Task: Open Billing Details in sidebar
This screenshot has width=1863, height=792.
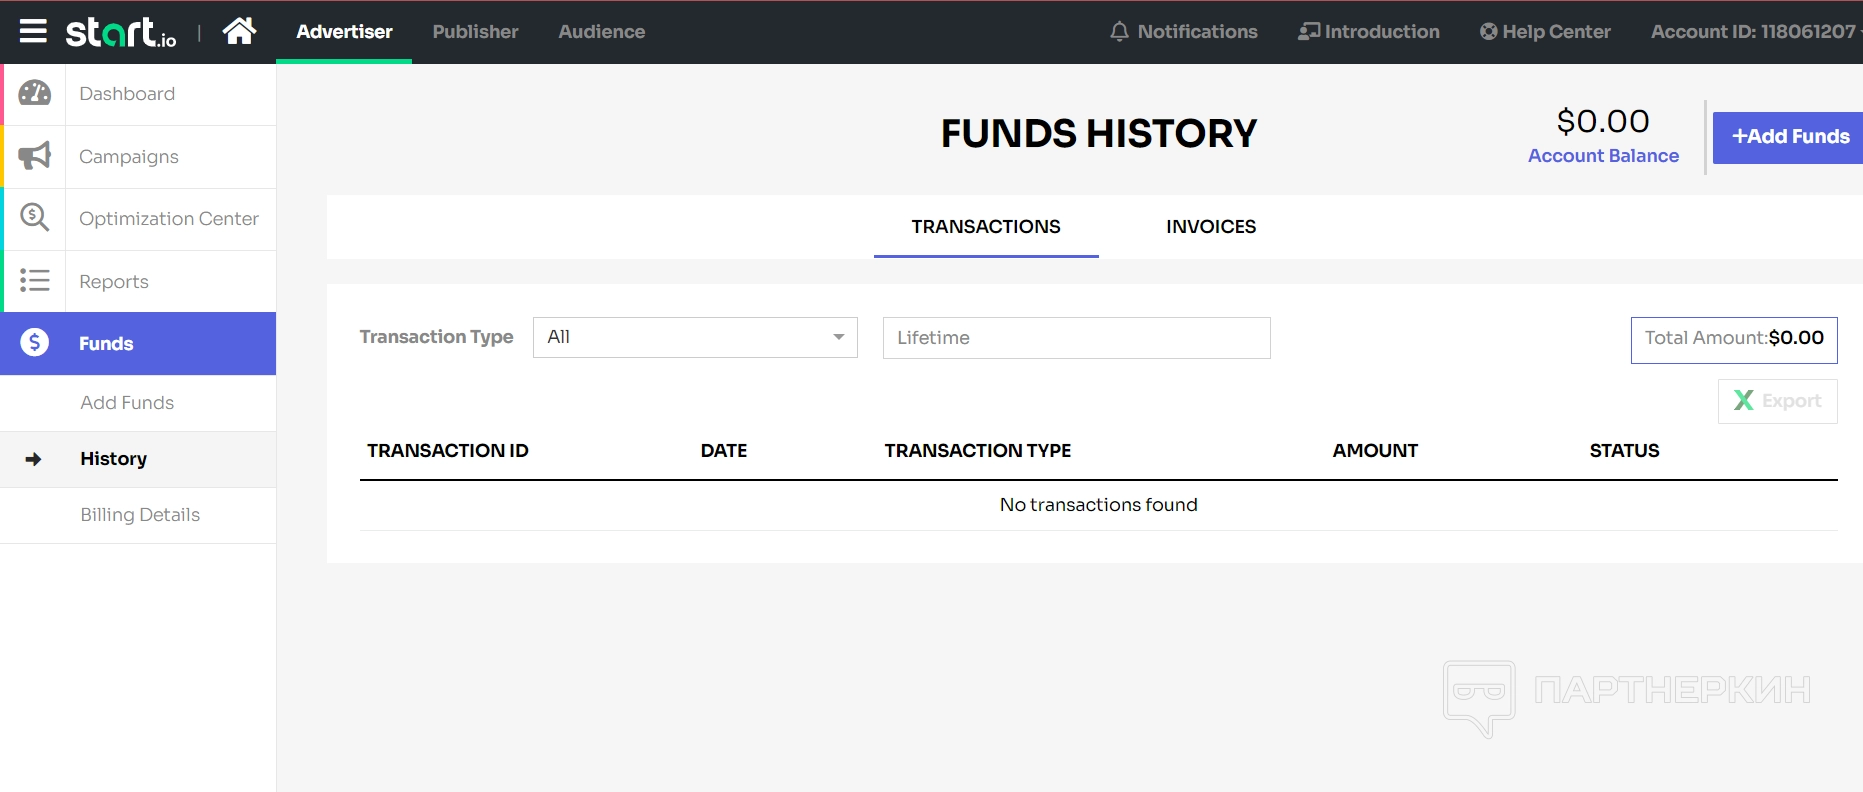Action: point(140,515)
